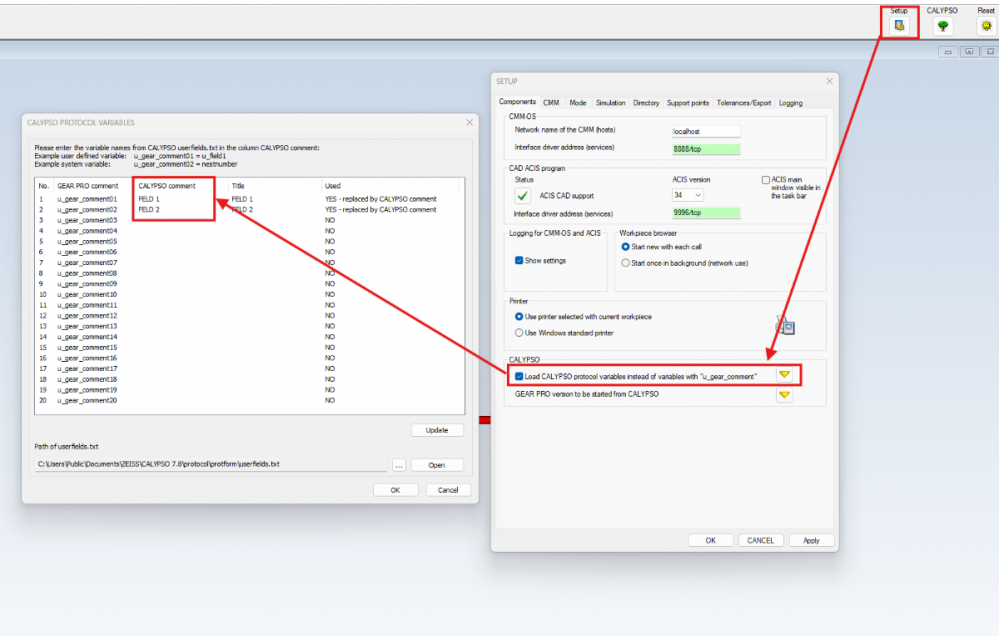Switch to the Simulation tab

coord(610,103)
